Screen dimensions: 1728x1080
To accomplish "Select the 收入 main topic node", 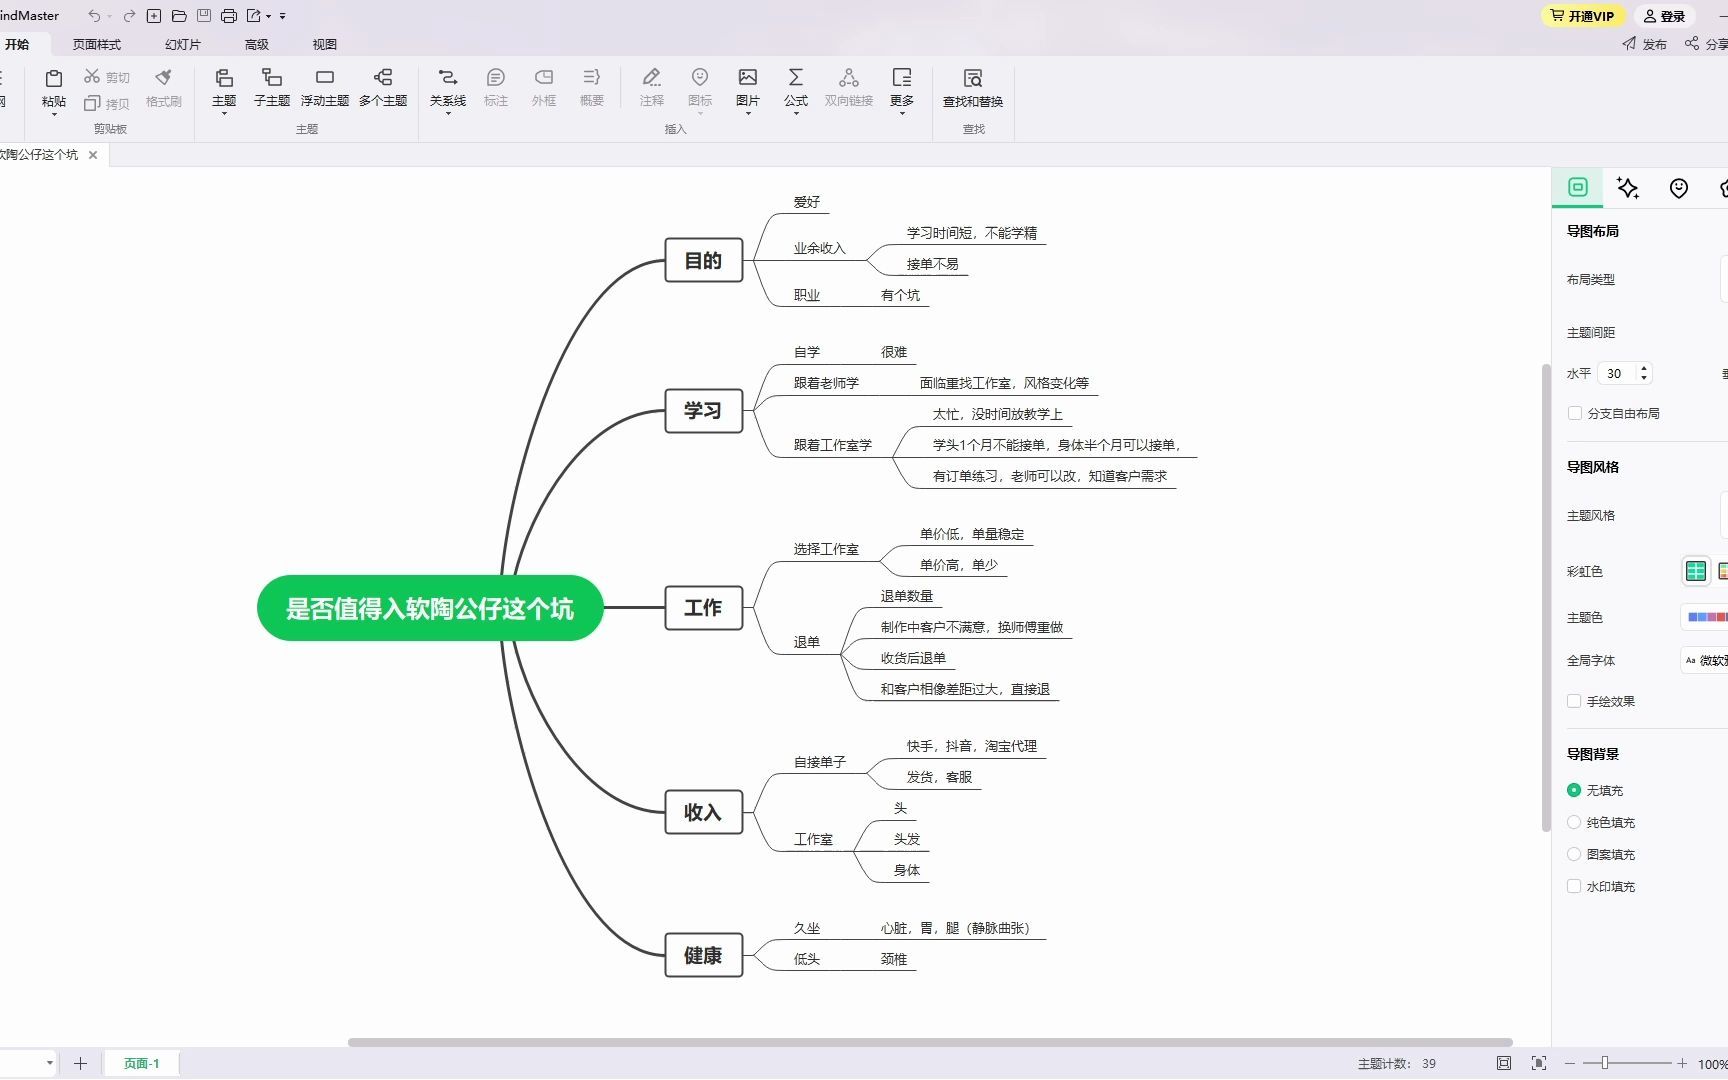I will (704, 812).
